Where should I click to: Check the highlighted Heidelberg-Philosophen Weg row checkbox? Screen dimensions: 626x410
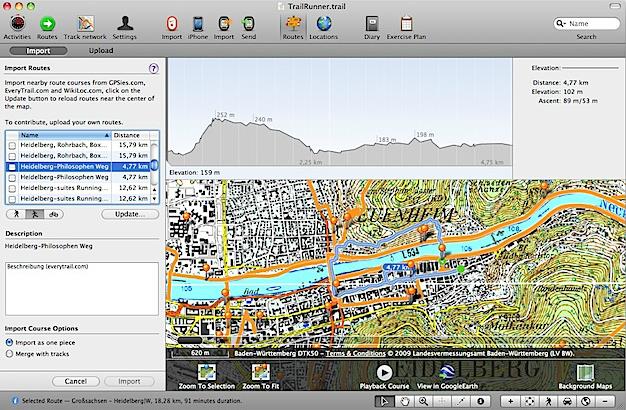click(12, 167)
